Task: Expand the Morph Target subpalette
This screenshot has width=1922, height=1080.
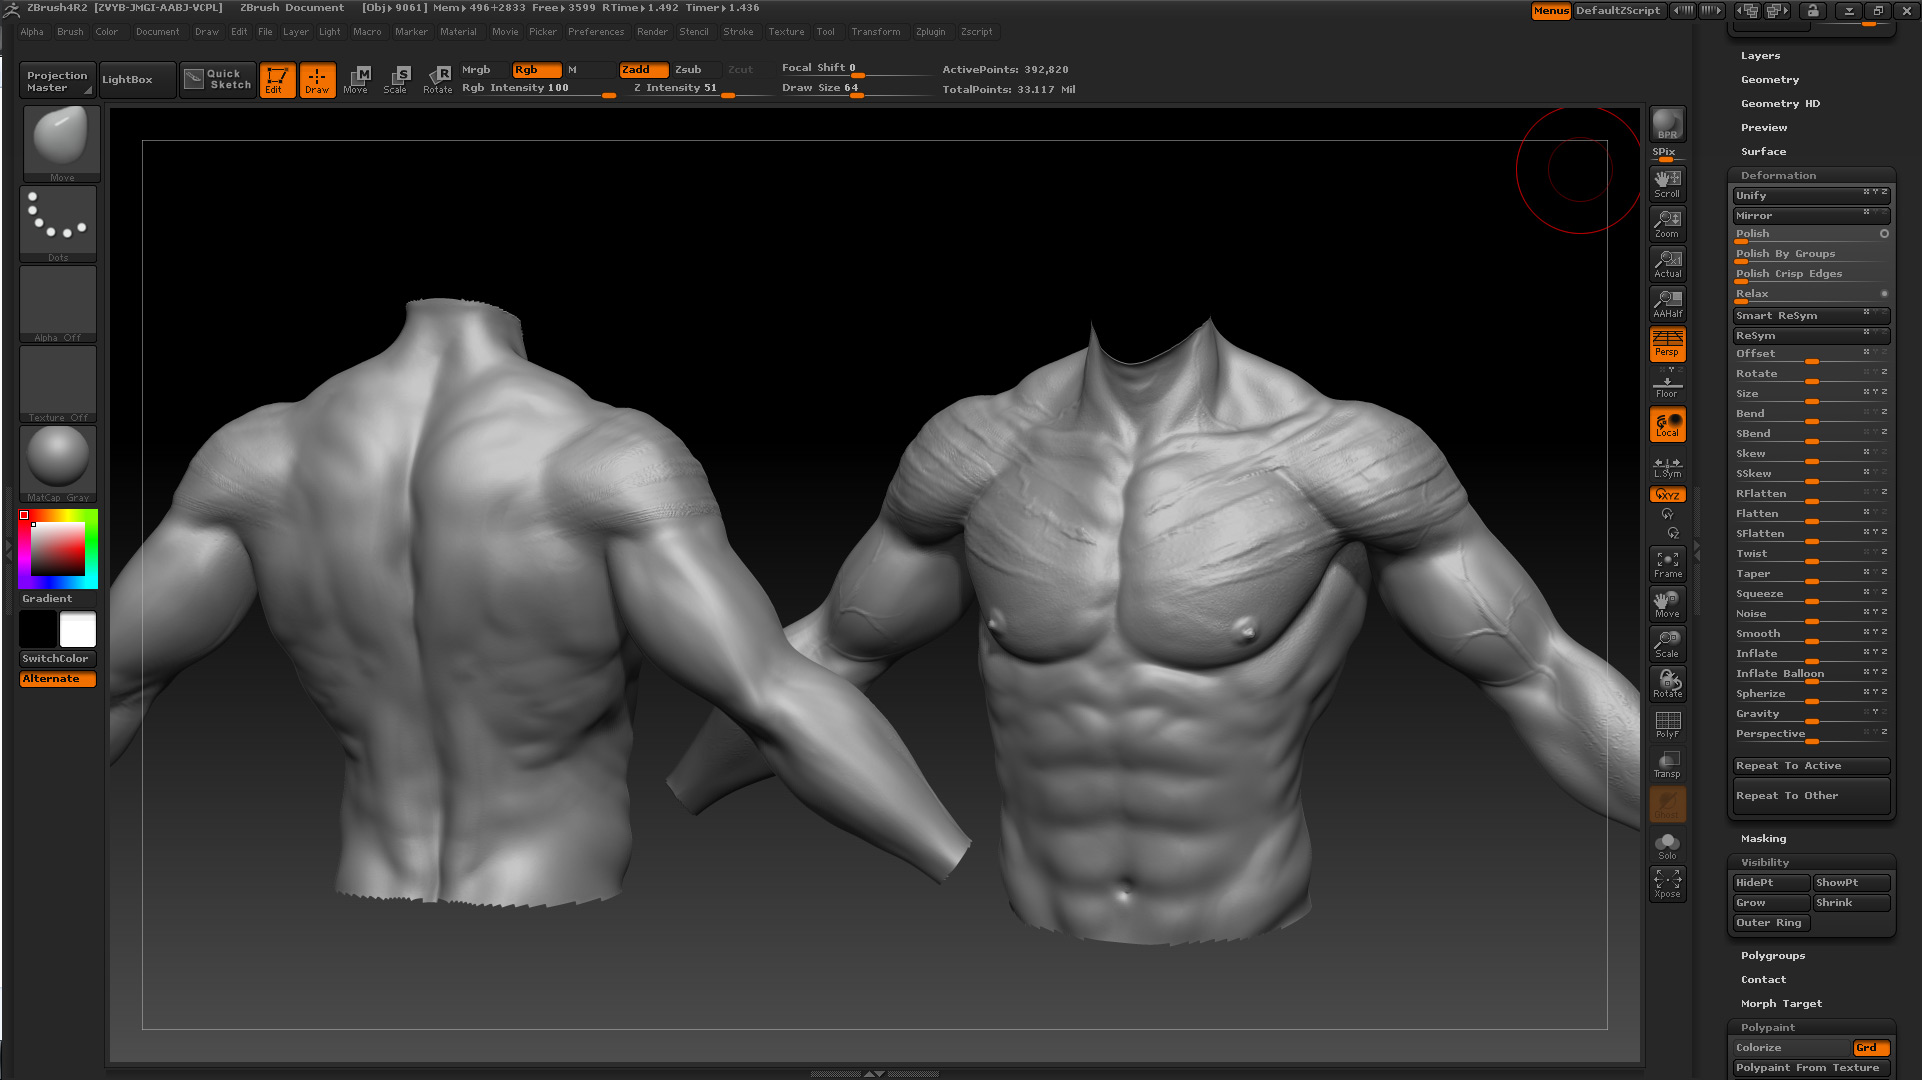Action: coord(1781,1004)
